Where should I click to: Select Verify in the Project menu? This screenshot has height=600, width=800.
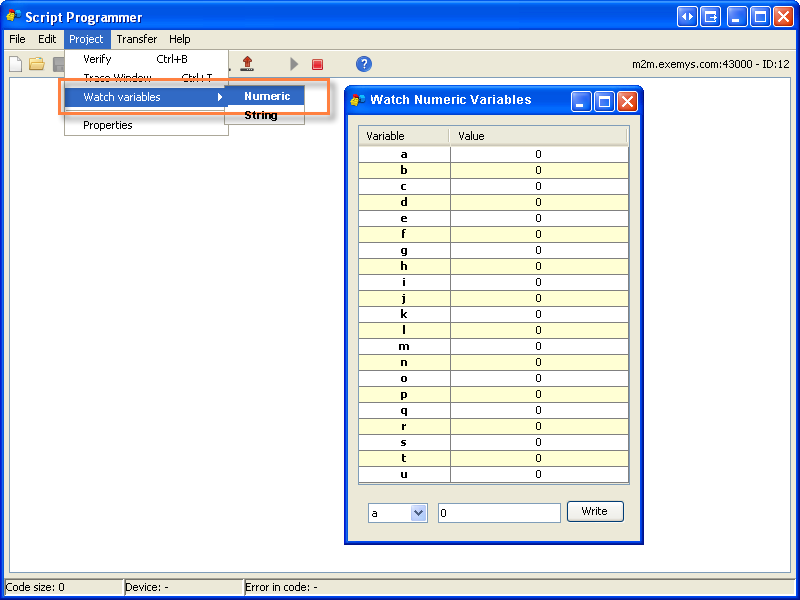pos(97,59)
